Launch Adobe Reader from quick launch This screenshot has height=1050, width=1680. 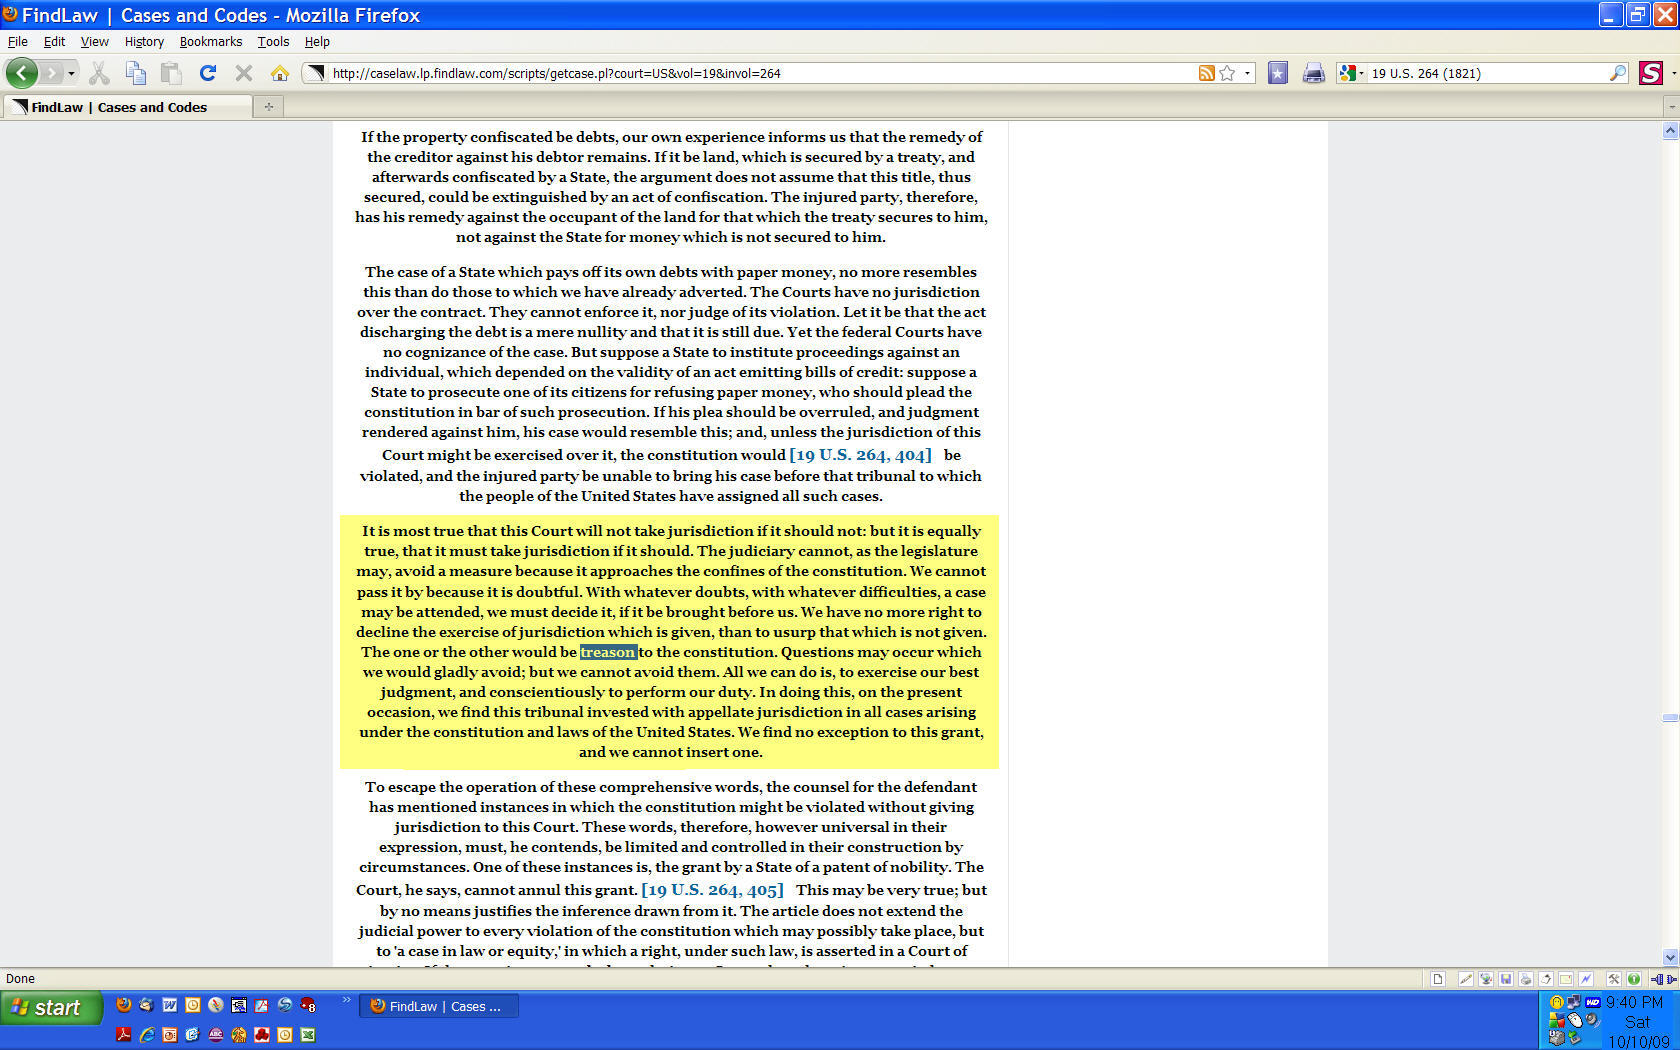click(124, 1035)
